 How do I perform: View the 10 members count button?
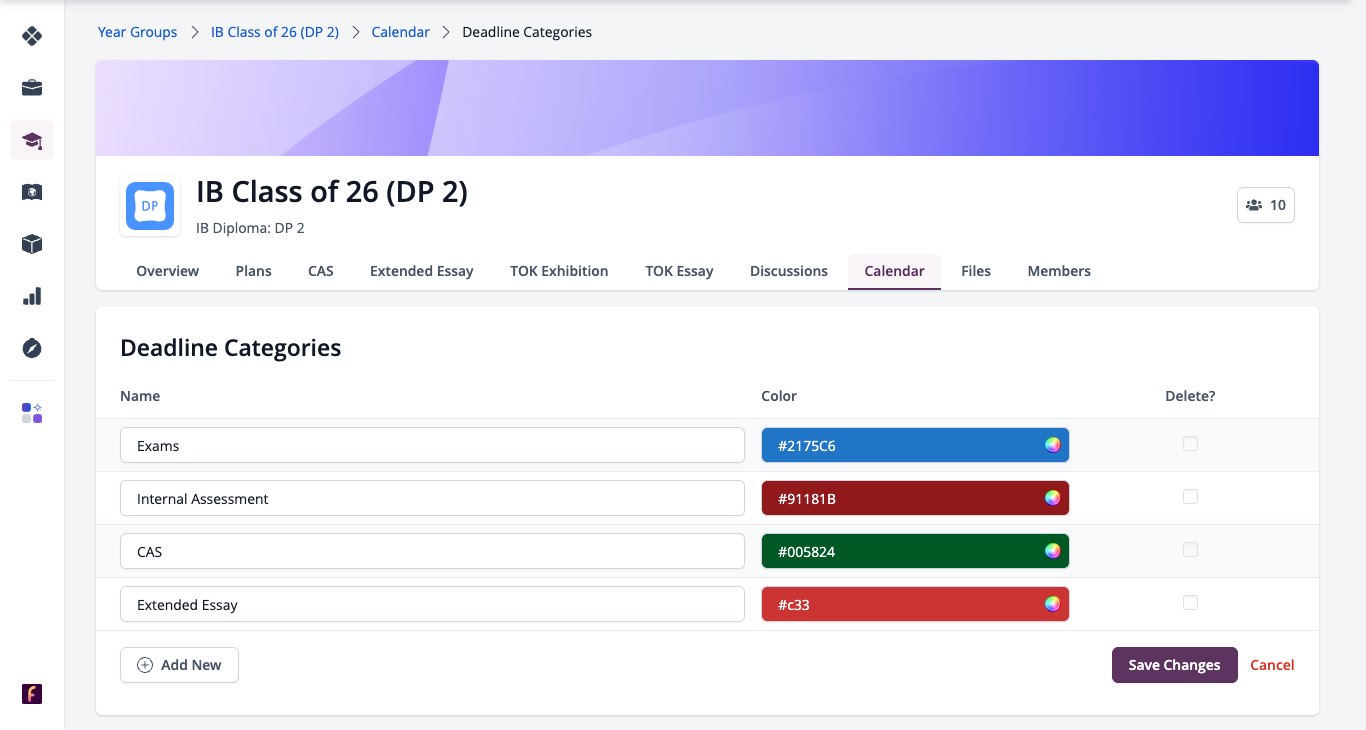pos(1266,205)
